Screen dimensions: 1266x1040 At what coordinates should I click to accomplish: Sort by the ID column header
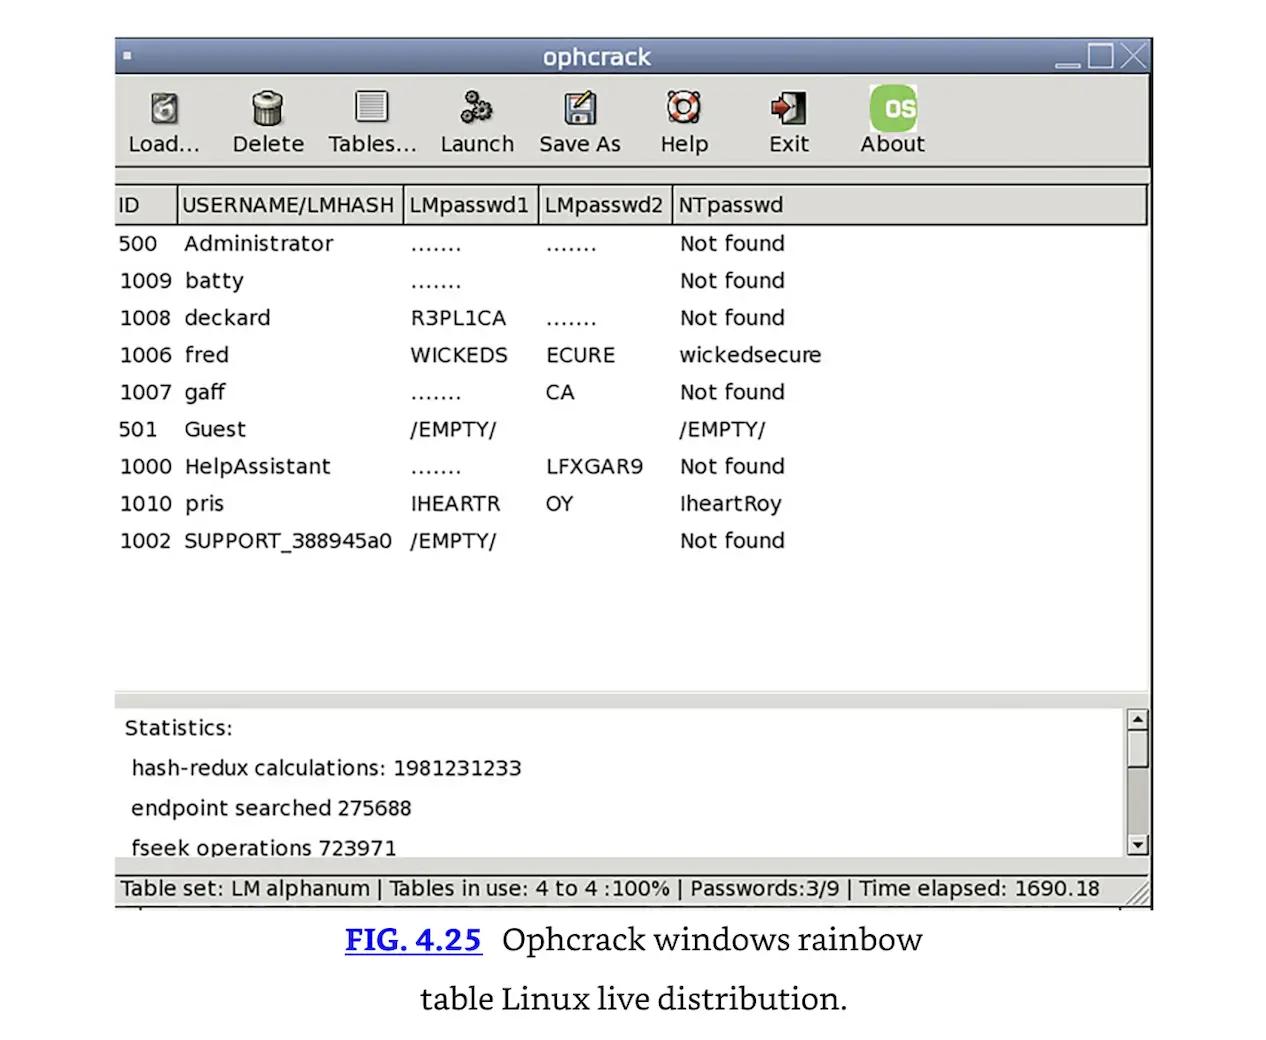pyautogui.click(x=145, y=205)
